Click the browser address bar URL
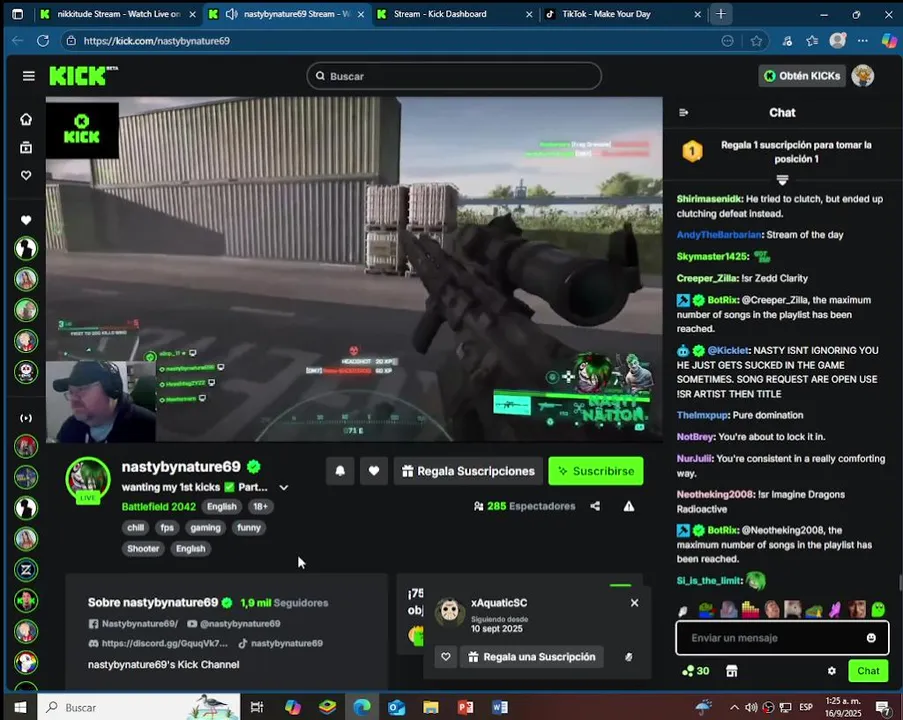This screenshot has width=903, height=720. click(x=157, y=41)
